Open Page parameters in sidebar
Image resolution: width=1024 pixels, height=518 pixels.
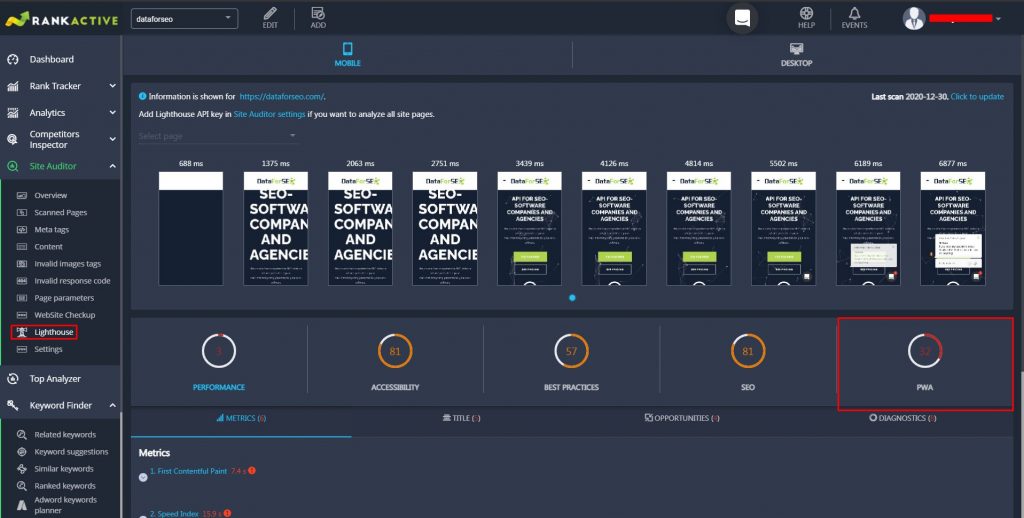coord(64,298)
